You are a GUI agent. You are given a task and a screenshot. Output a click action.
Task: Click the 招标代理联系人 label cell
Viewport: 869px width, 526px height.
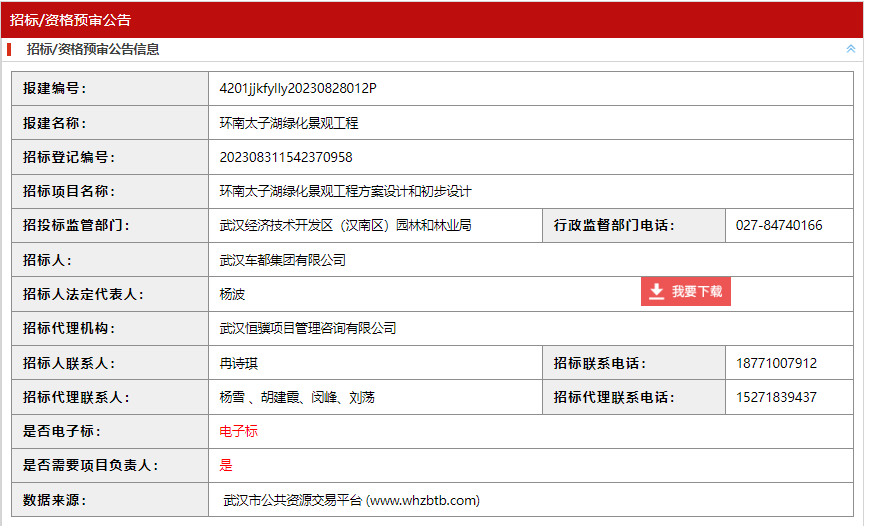[110, 397]
